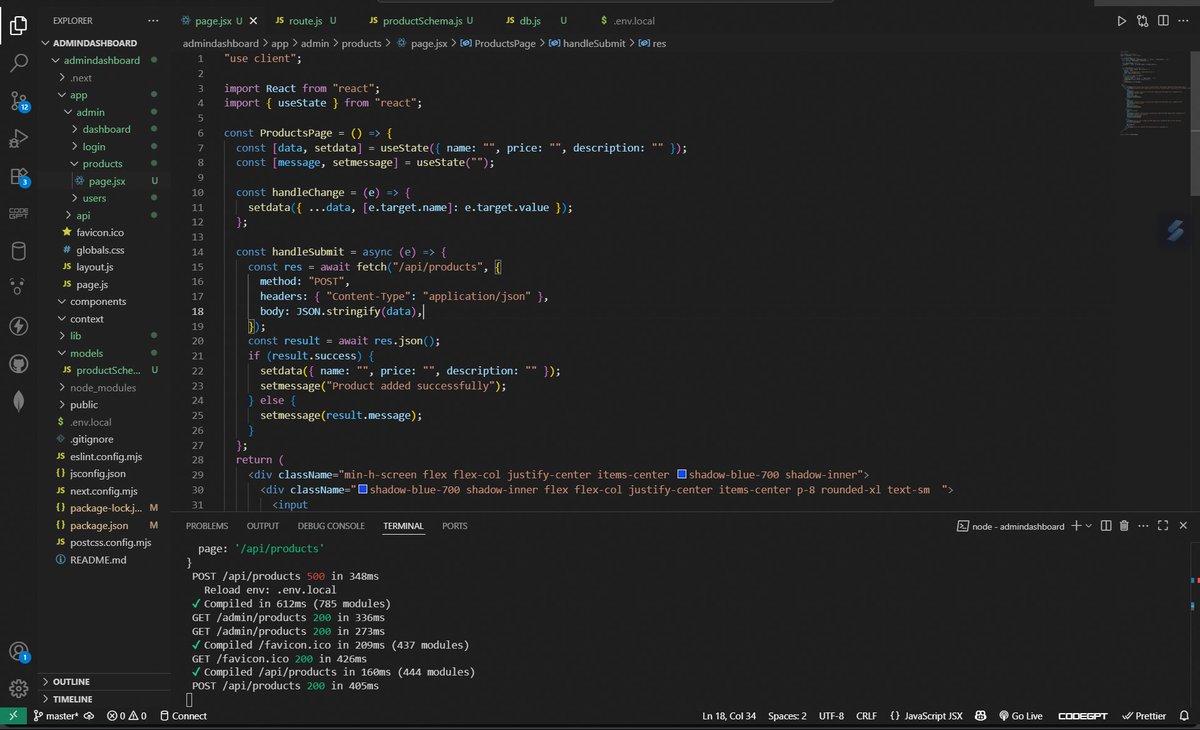The image size is (1200, 730).
Task: Split the terminal panel
Action: (1106, 525)
